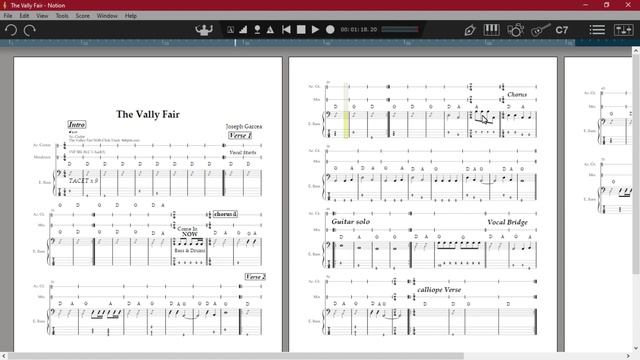Click the vertical scrollbar thumb
Image resolution: width=640 pixels, height=360 pixels.
tap(636, 163)
